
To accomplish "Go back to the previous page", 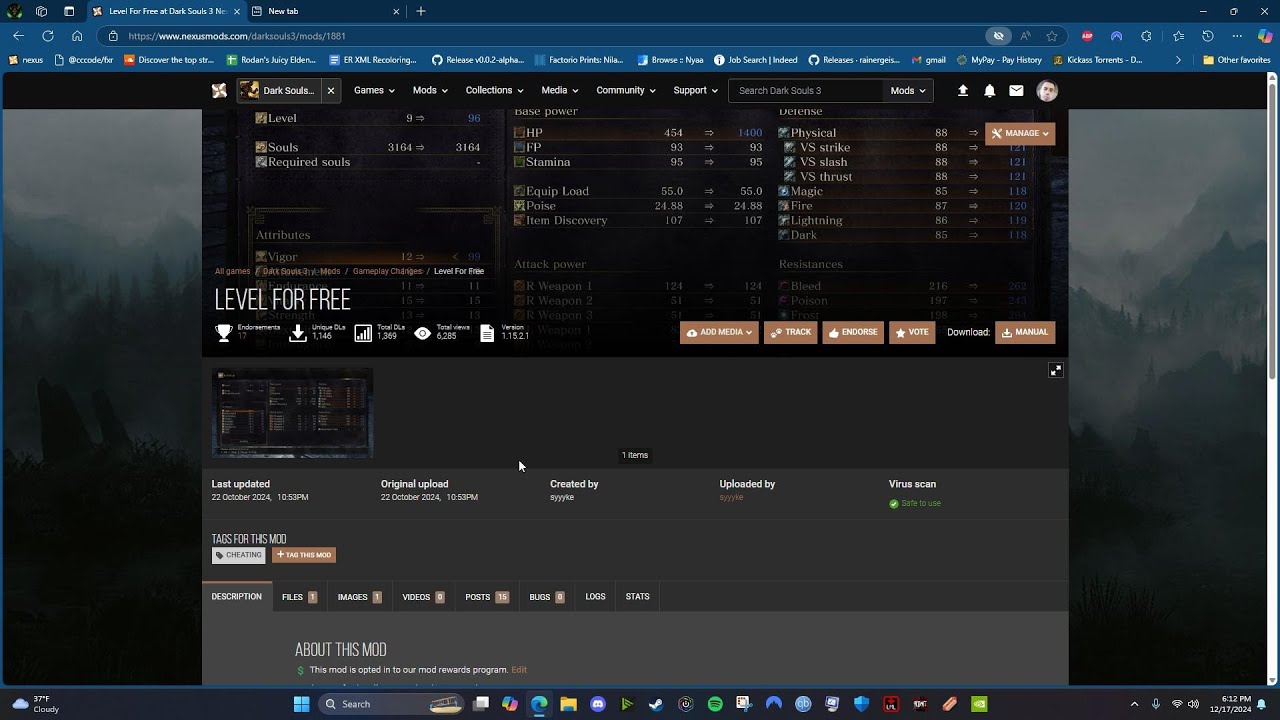I will point(18,36).
